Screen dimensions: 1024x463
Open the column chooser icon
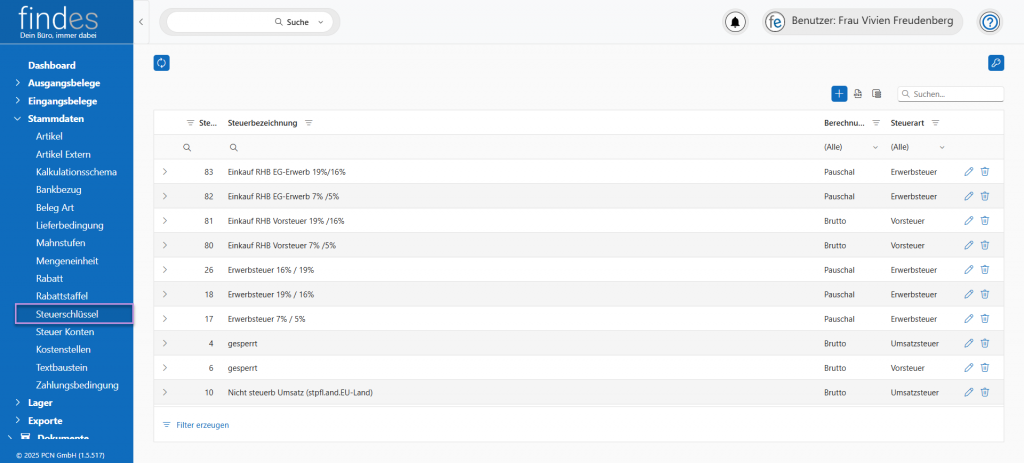(876, 94)
